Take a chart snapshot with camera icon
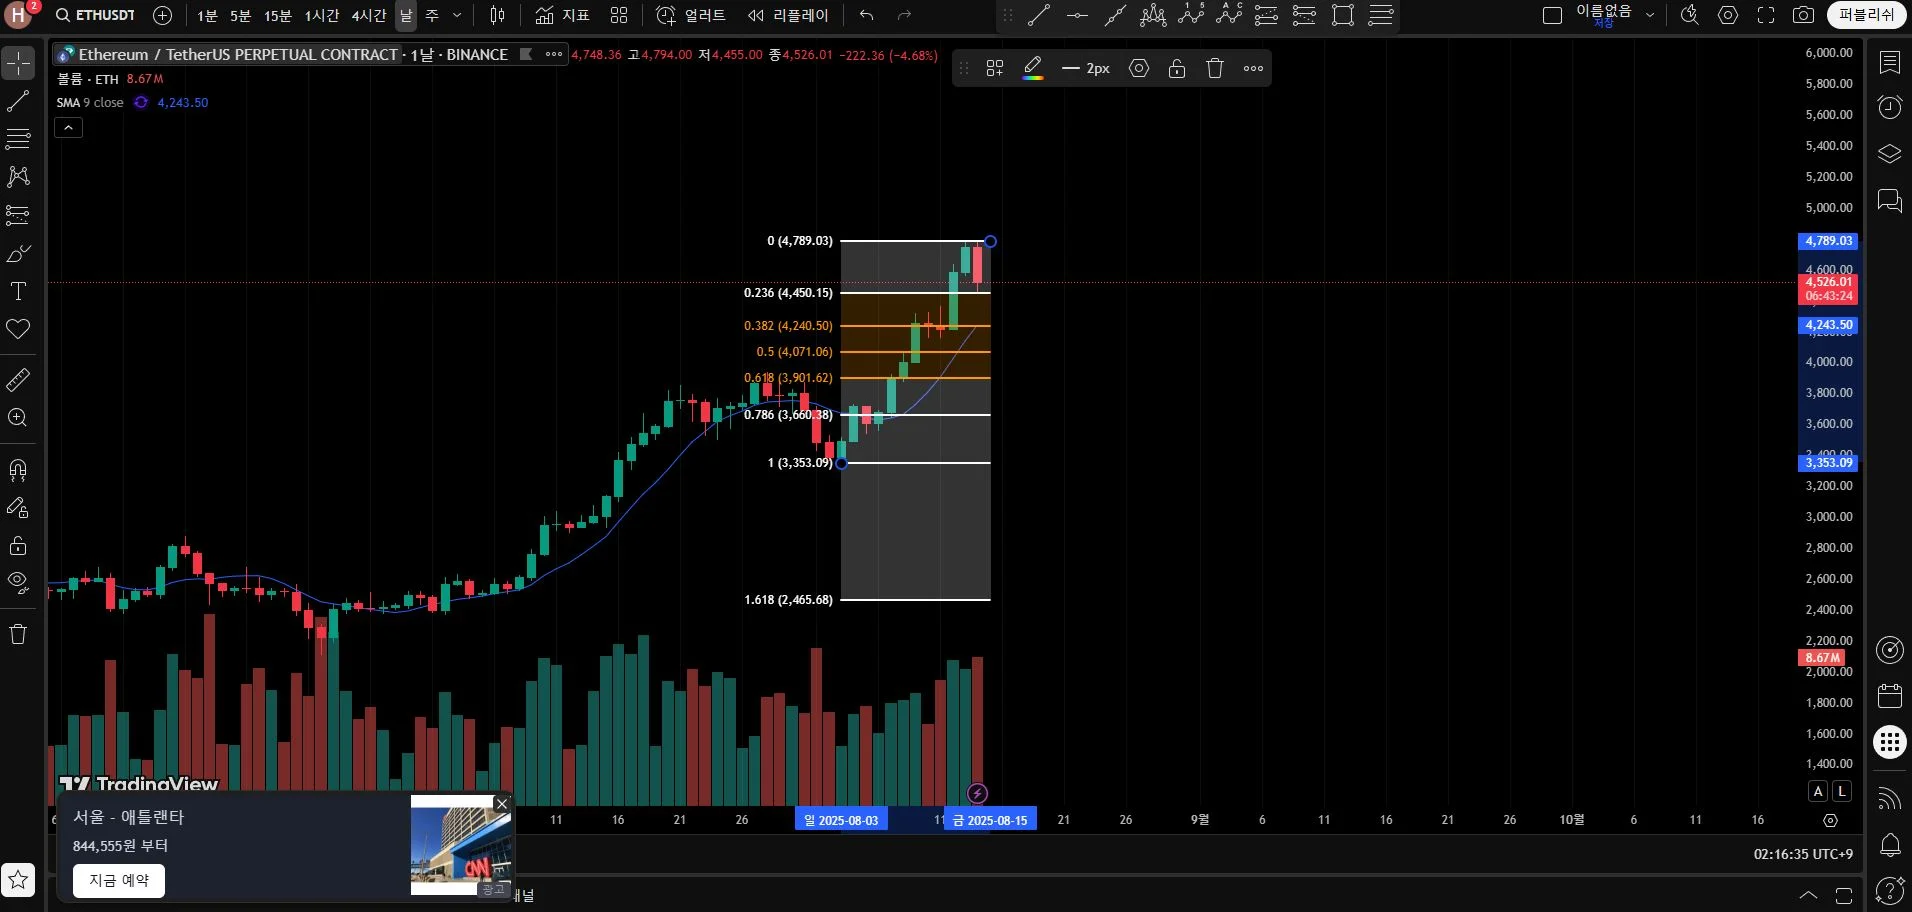 click(1803, 15)
